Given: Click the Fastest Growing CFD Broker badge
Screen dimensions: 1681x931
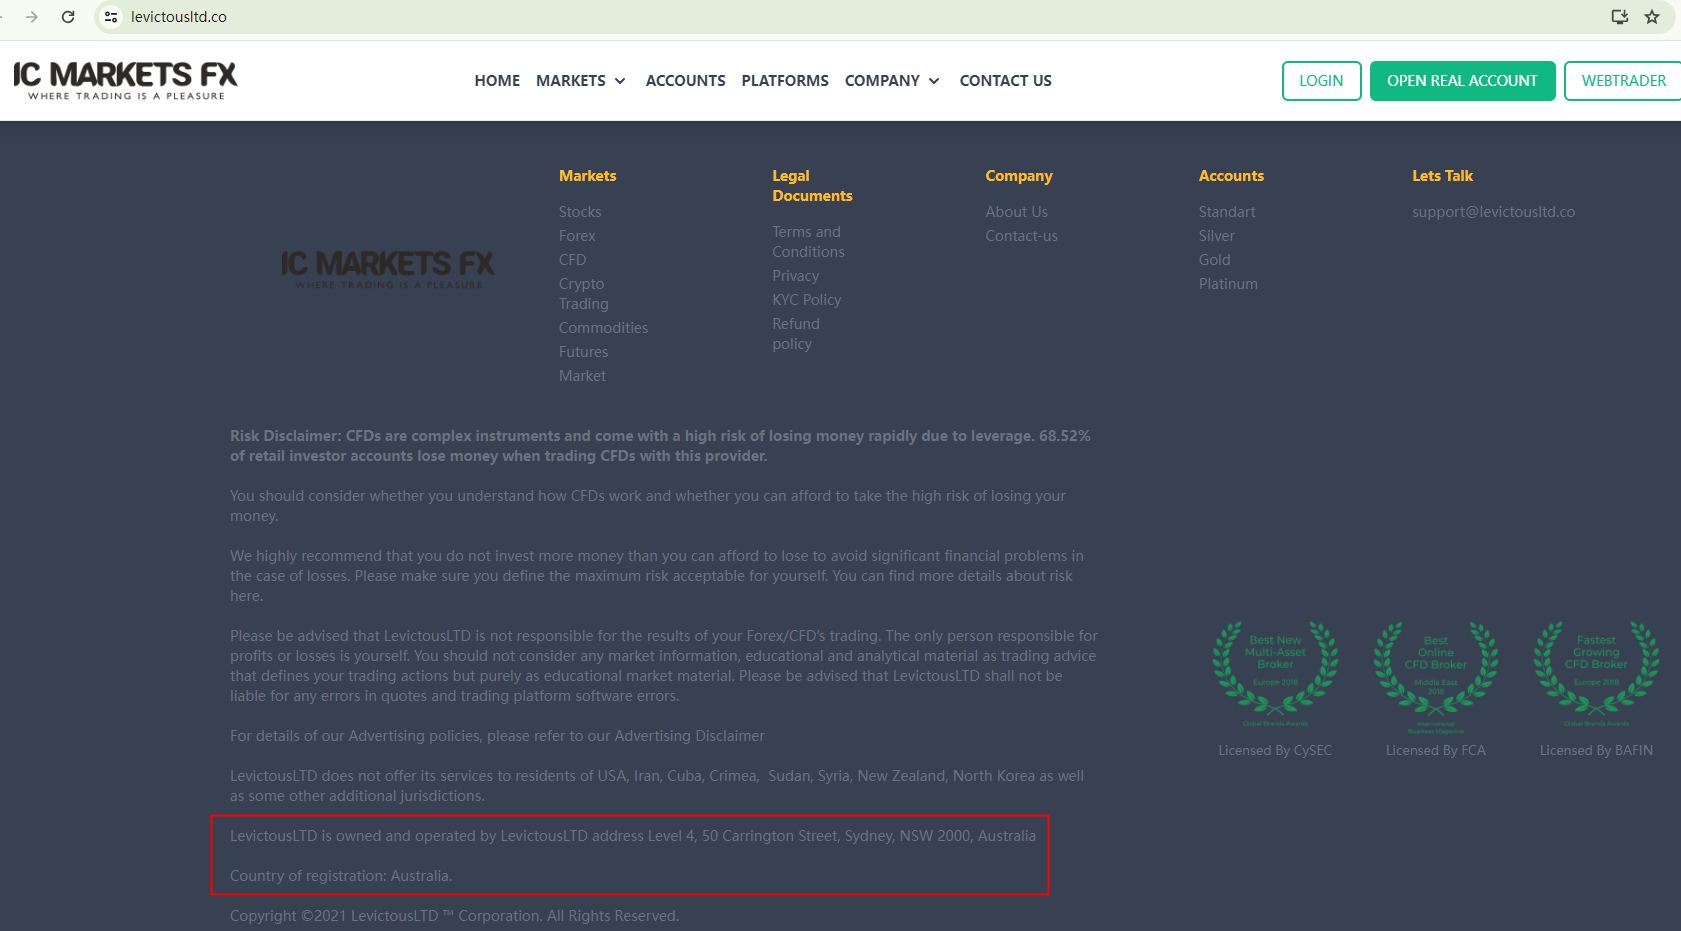Looking at the screenshot, I should (x=1596, y=672).
